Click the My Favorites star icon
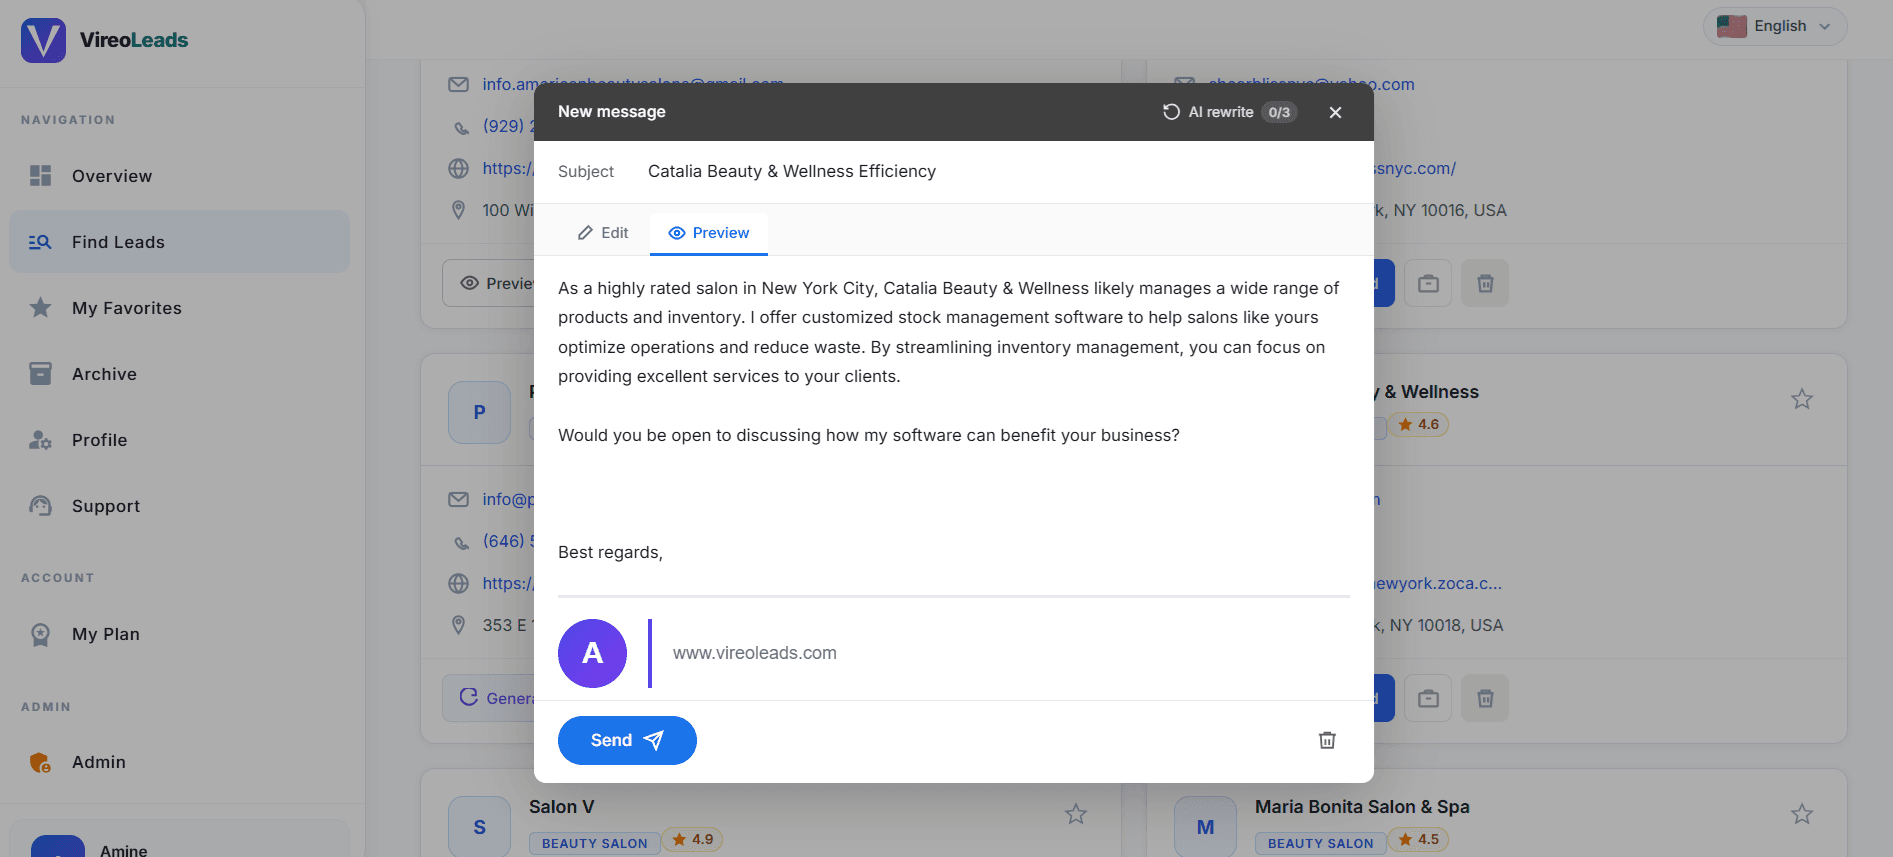 (x=40, y=308)
